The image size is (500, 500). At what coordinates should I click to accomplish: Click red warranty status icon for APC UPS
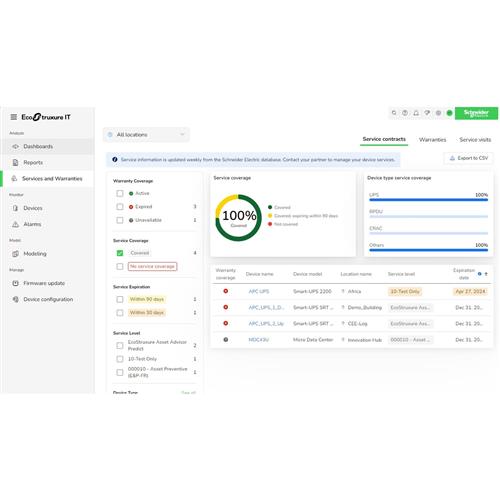(226, 291)
